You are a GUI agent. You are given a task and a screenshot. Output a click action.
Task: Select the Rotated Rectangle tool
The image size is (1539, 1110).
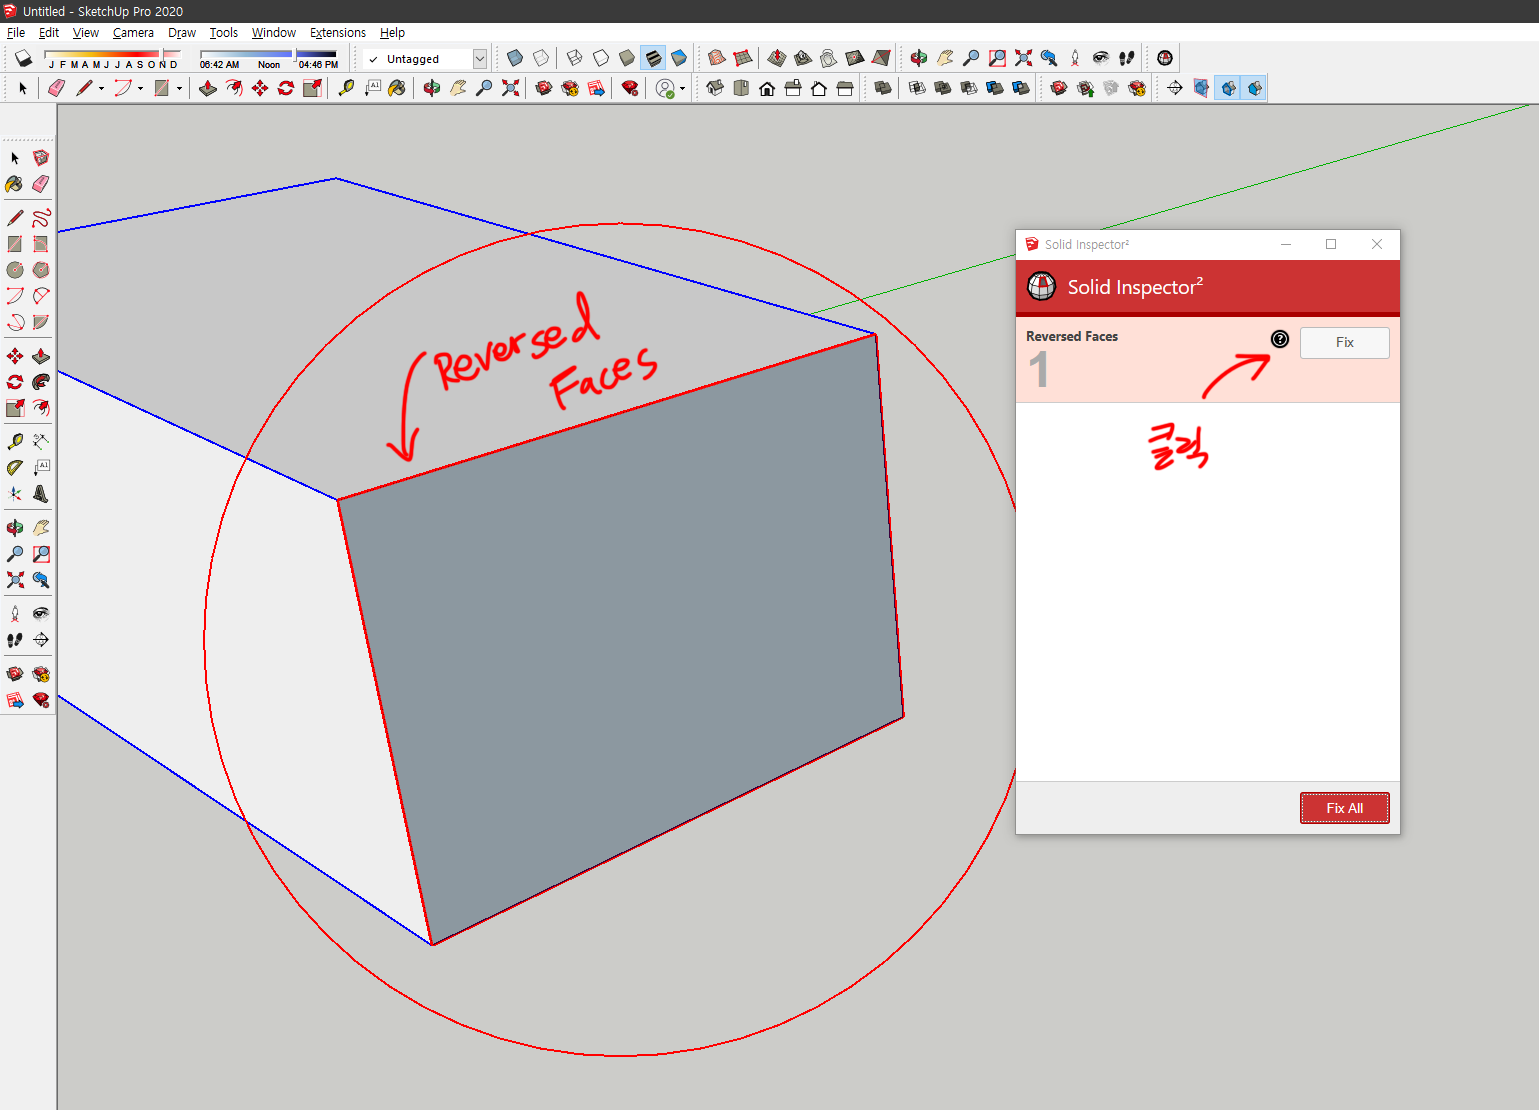[41, 244]
